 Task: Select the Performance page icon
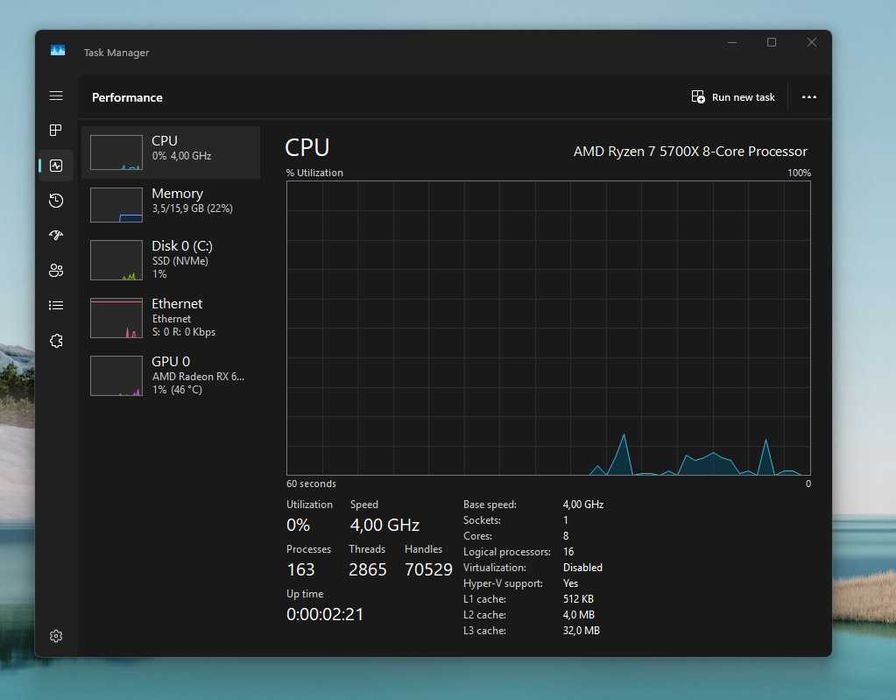click(x=56, y=165)
